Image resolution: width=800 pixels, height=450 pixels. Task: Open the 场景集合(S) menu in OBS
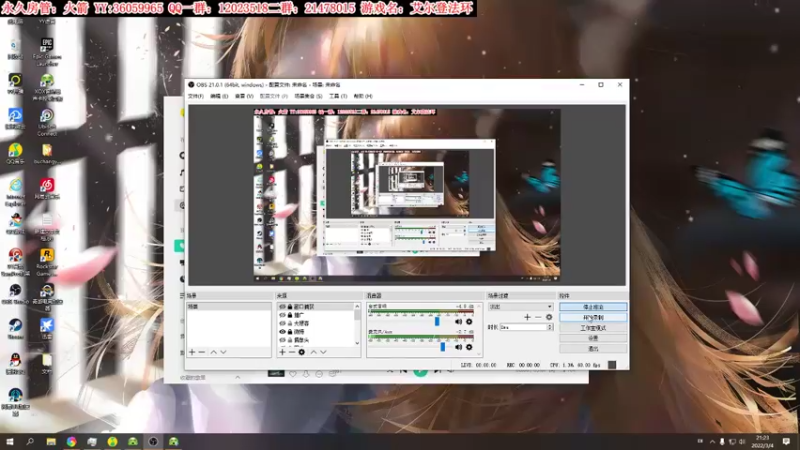(x=308, y=96)
